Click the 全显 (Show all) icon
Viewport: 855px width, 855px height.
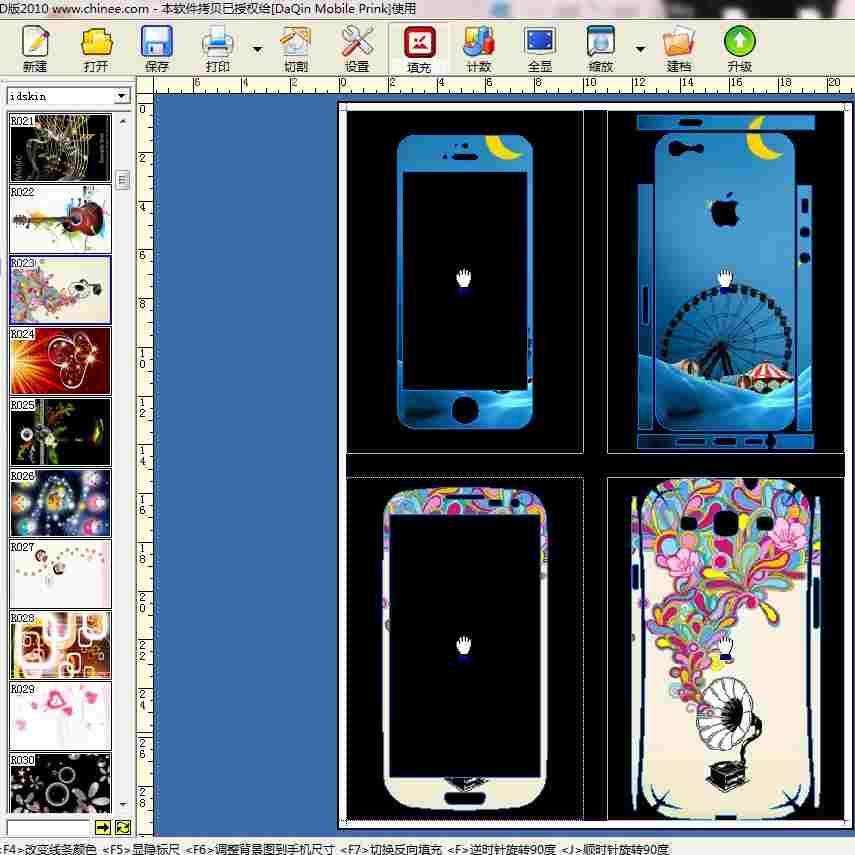point(540,48)
